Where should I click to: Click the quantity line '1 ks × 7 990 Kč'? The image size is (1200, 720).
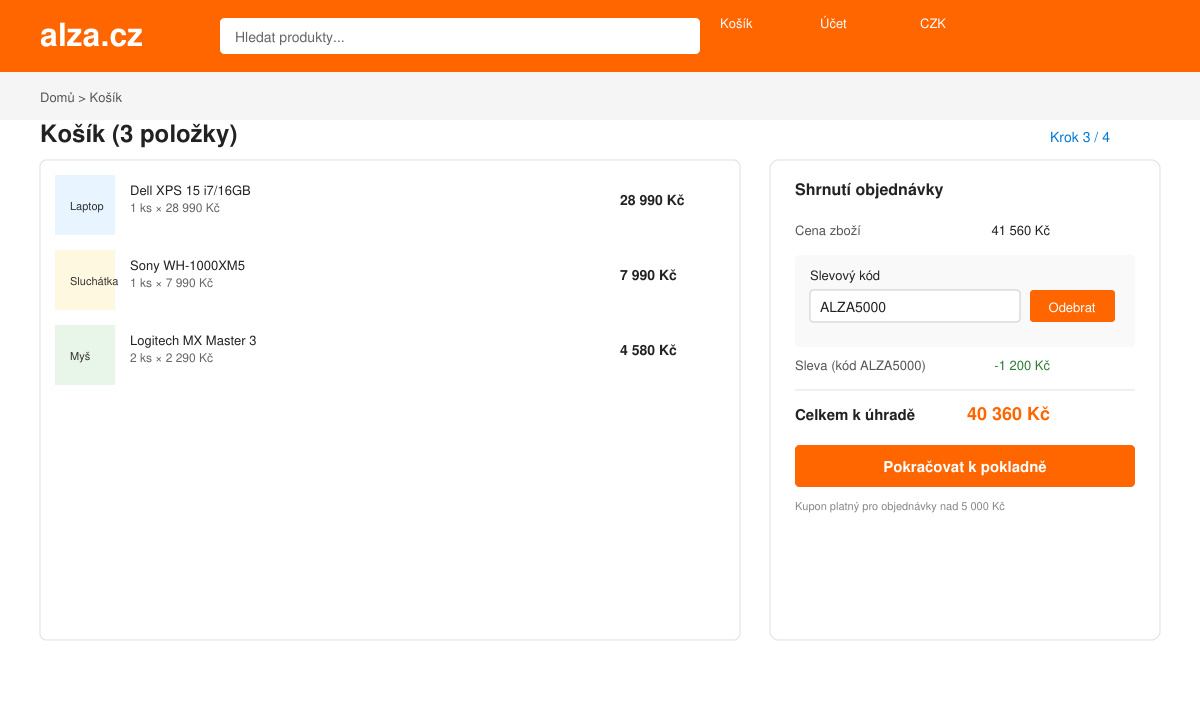click(171, 283)
